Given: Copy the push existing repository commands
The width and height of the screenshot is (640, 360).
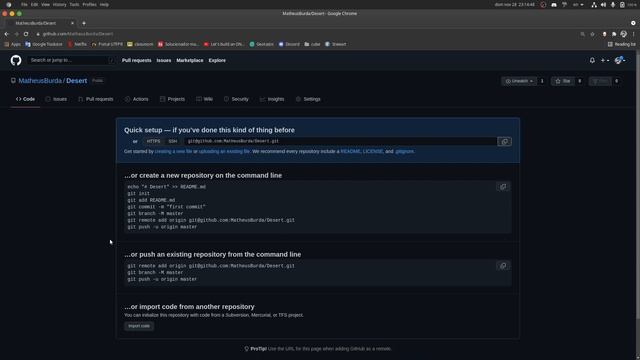Looking at the screenshot, I should [503, 266].
